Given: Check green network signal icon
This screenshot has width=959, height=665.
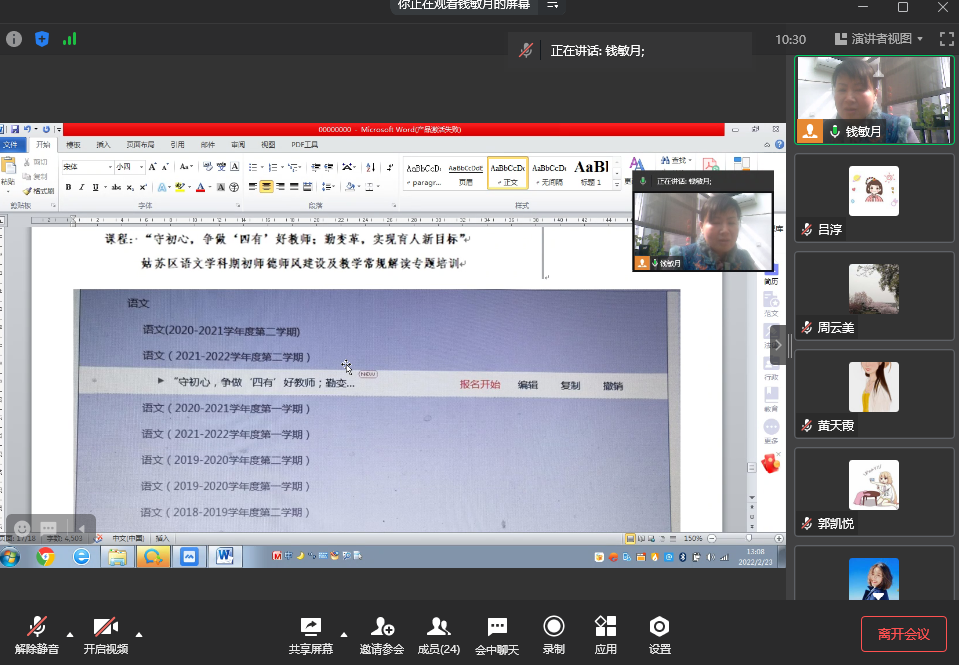Looking at the screenshot, I should [x=69, y=39].
